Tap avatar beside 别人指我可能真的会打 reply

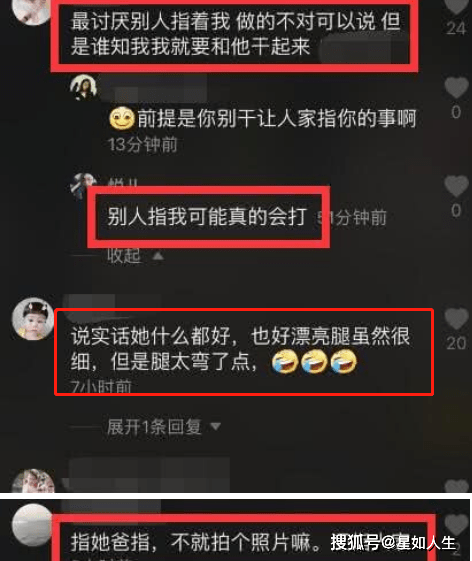[83, 185]
